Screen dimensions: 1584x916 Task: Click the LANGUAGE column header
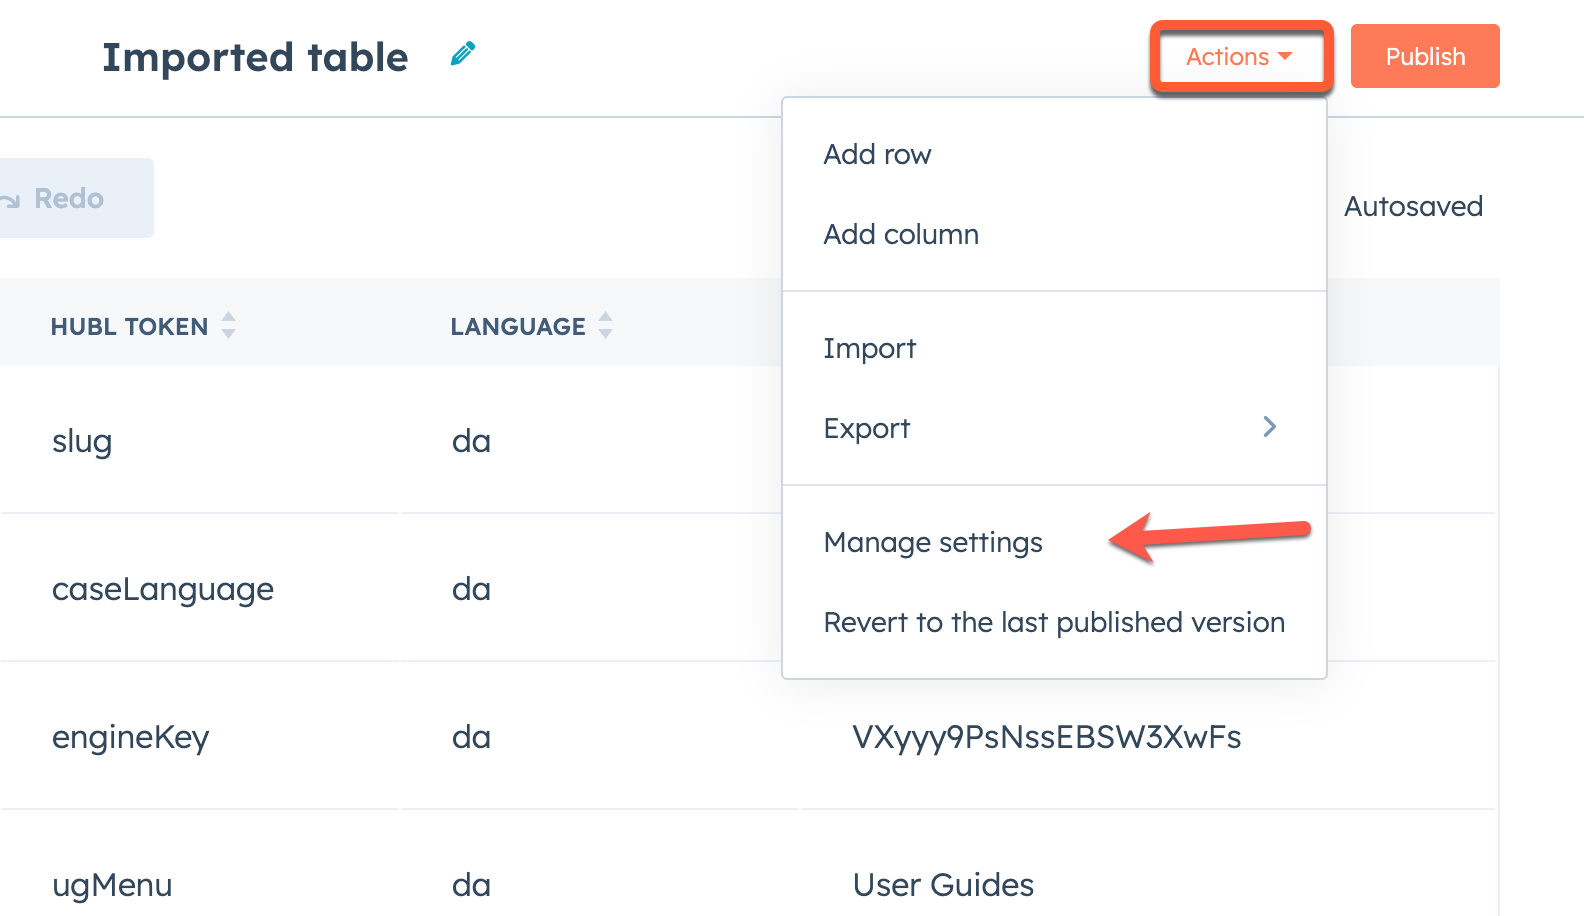point(518,326)
